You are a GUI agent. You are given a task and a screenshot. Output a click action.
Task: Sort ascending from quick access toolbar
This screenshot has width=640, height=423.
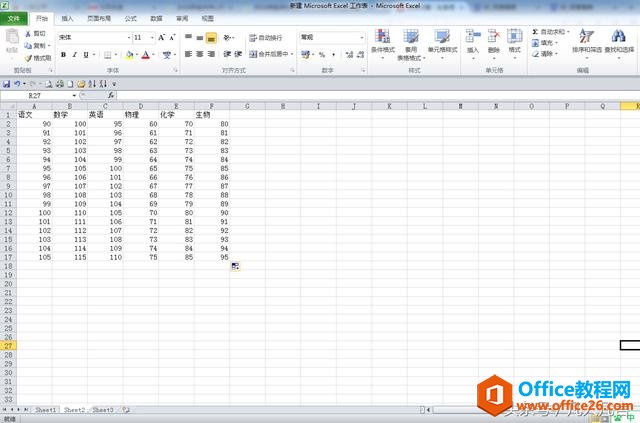(x=92, y=84)
